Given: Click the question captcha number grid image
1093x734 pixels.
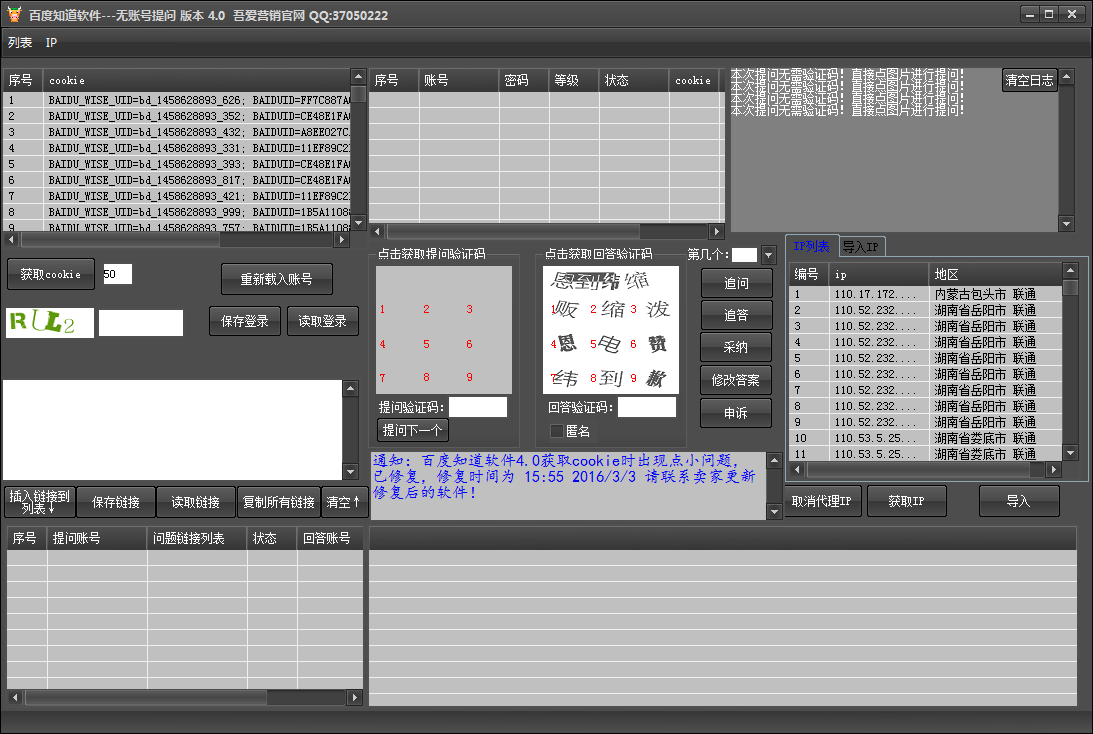Looking at the screenshot, I should pos(443,329).
